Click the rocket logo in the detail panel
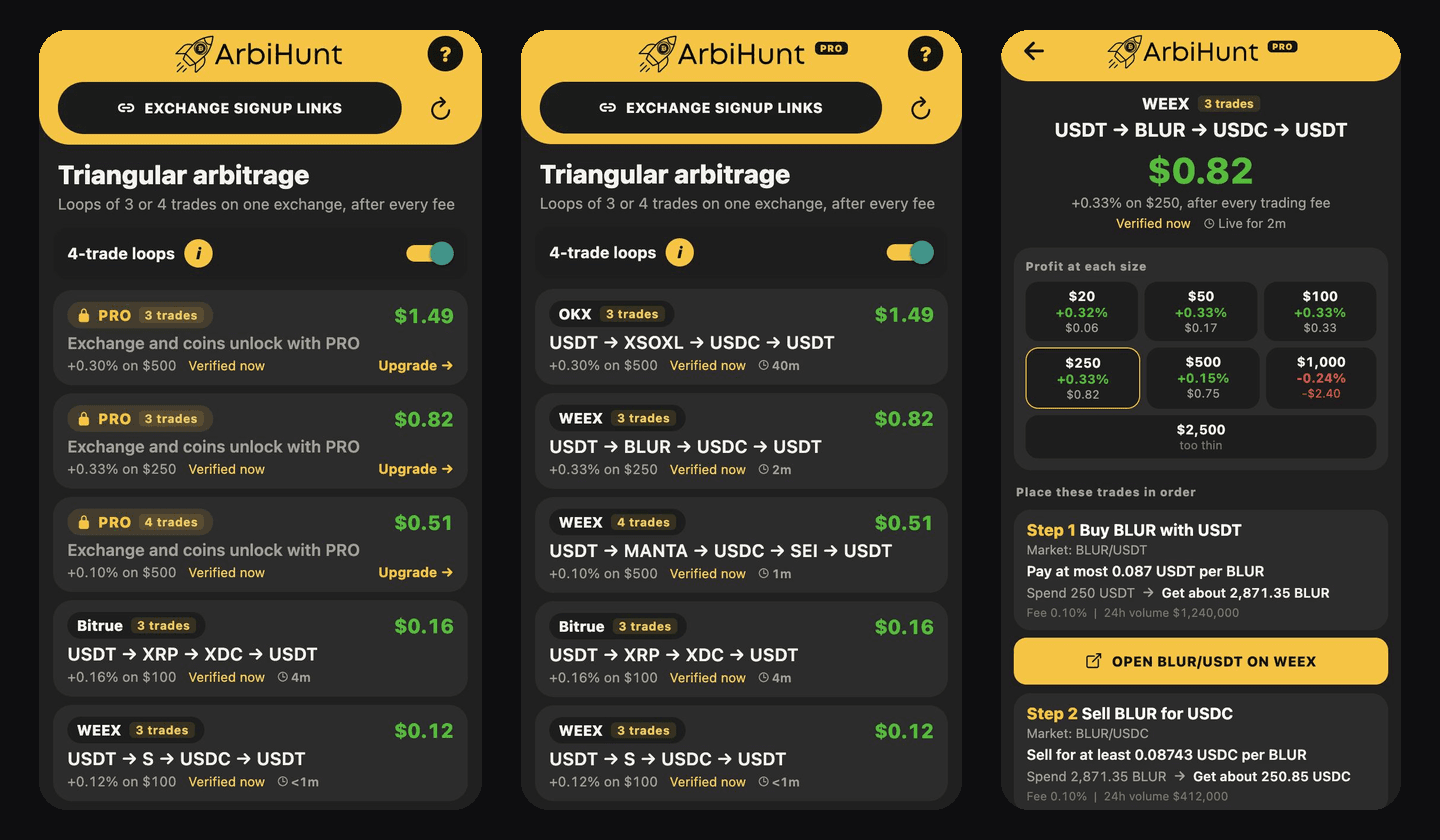 [x=1124, y=51]
